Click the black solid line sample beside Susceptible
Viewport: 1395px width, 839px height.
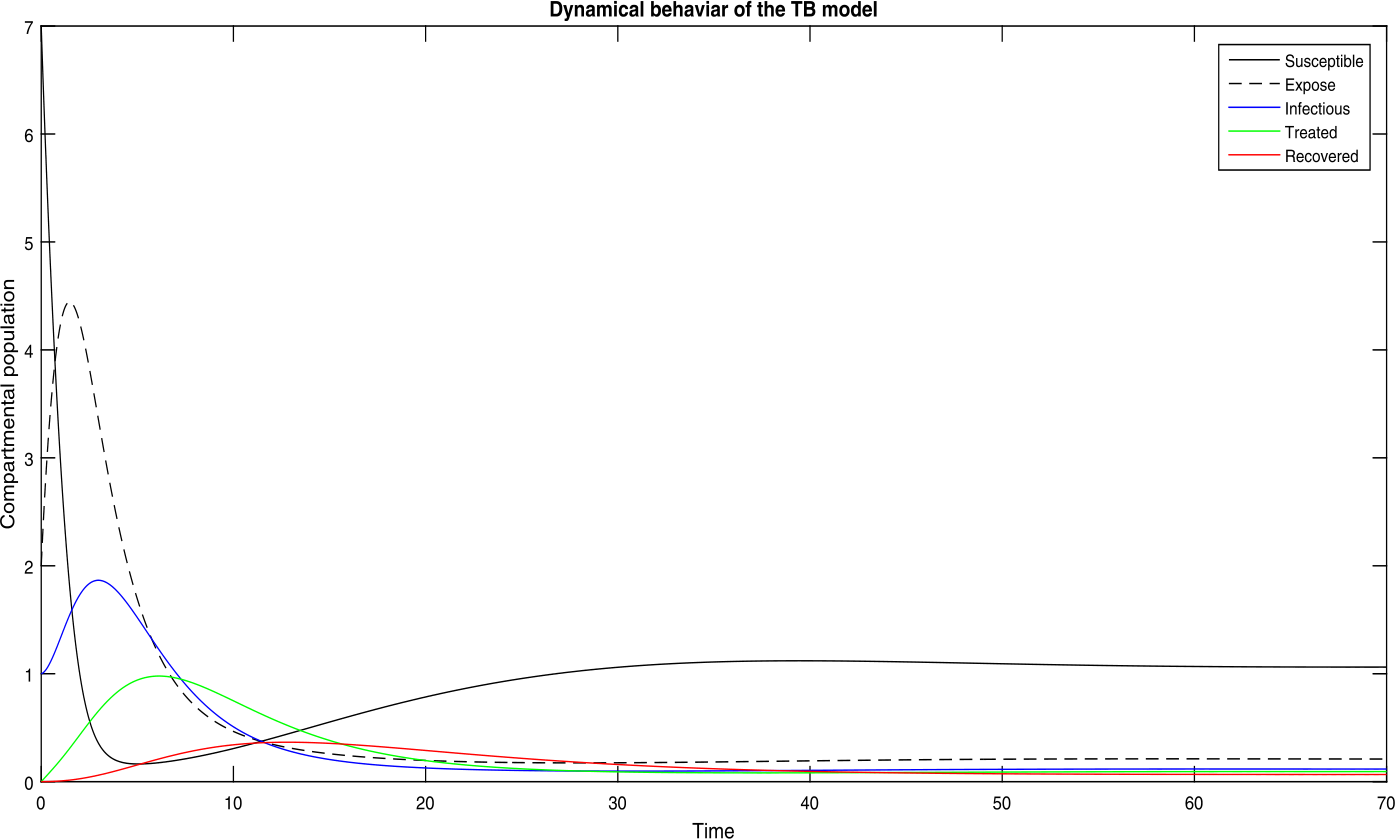click(1253, 62)
